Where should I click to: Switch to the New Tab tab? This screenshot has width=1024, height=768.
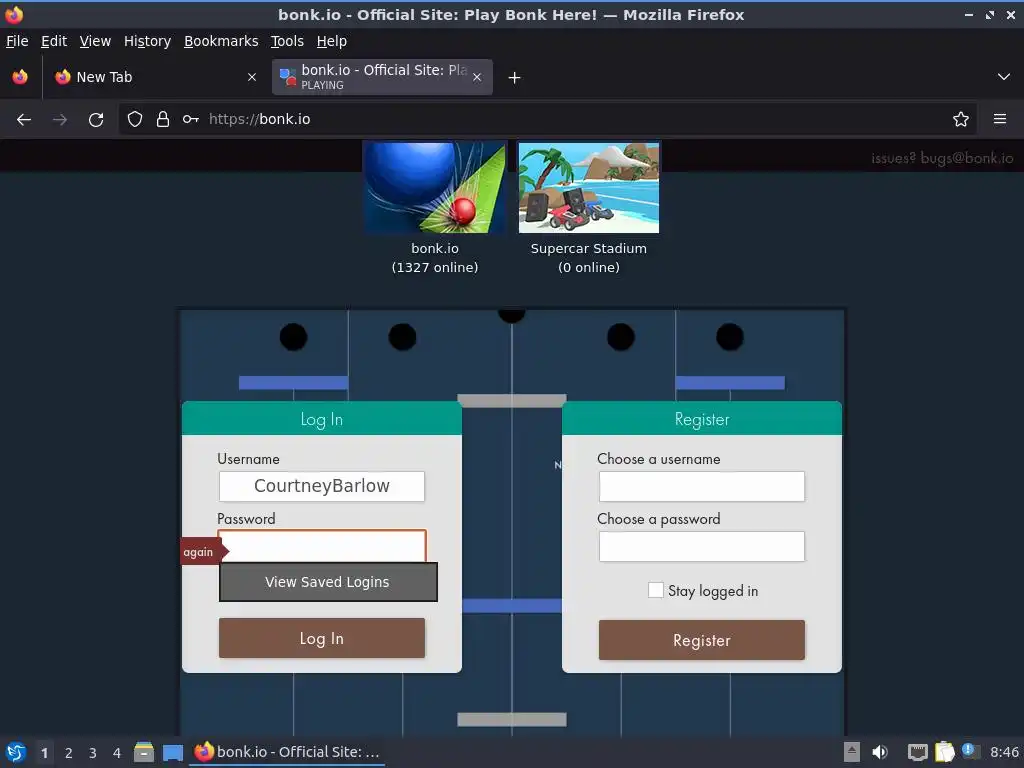[155, 77]
